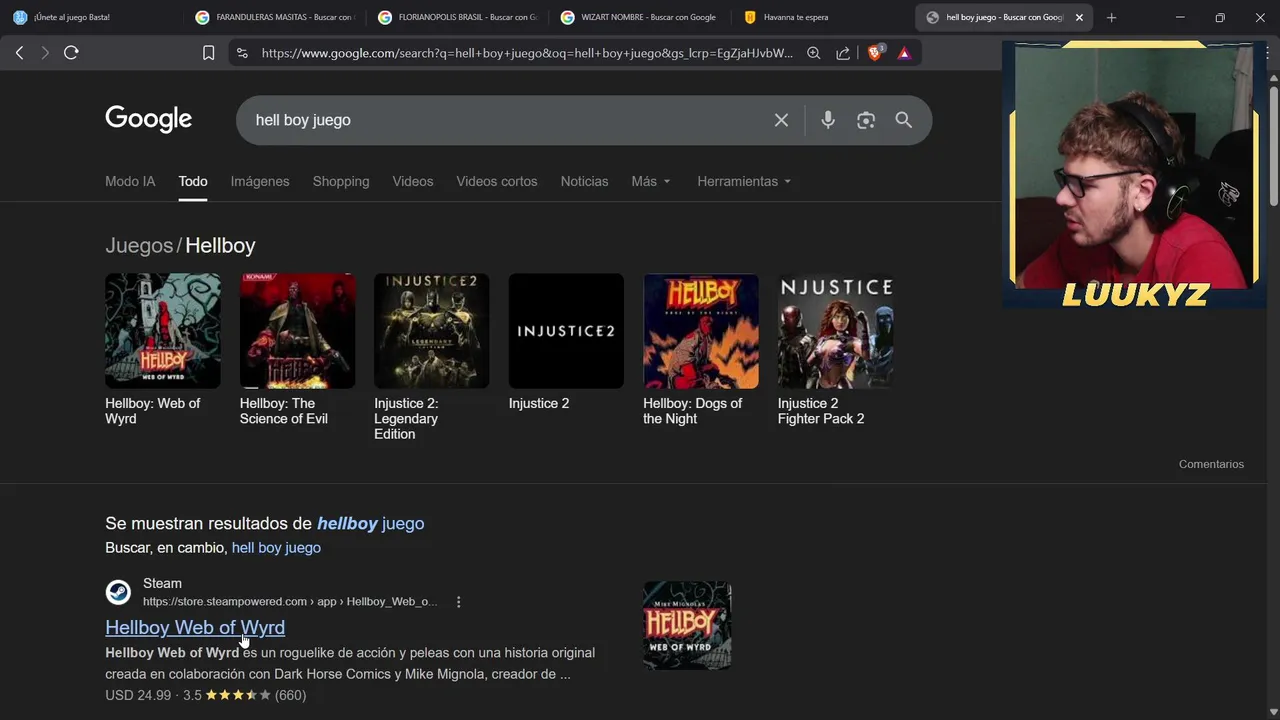1280x720 pixels.
Task: Search by image using the camera lens icon
Action: pyautogui.click(x=866, y=120)
